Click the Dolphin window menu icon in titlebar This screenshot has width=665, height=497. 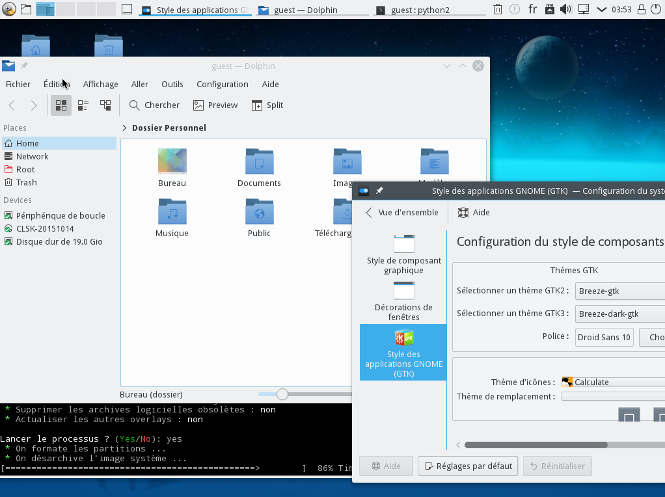click(x=8, y=66)
